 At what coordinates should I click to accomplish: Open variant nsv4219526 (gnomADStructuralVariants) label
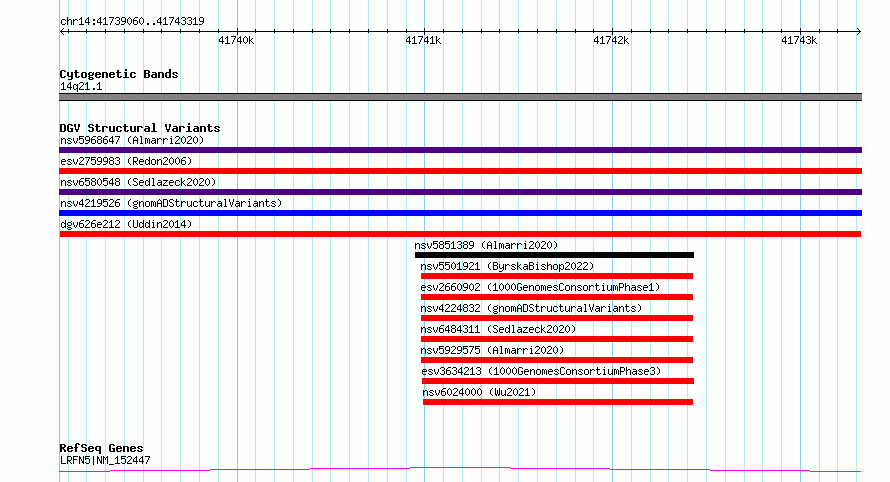pos(171,203)
